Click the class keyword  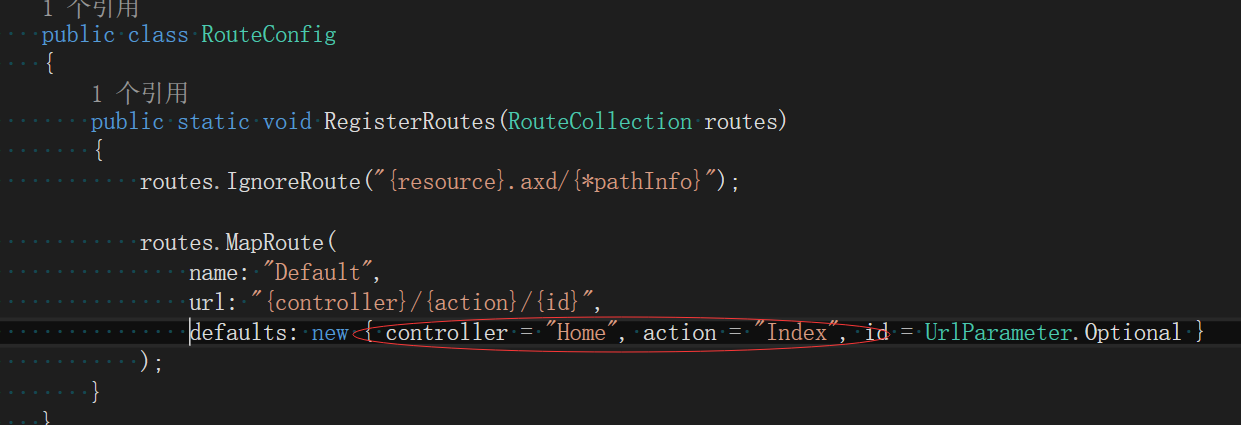coord(158,35)
